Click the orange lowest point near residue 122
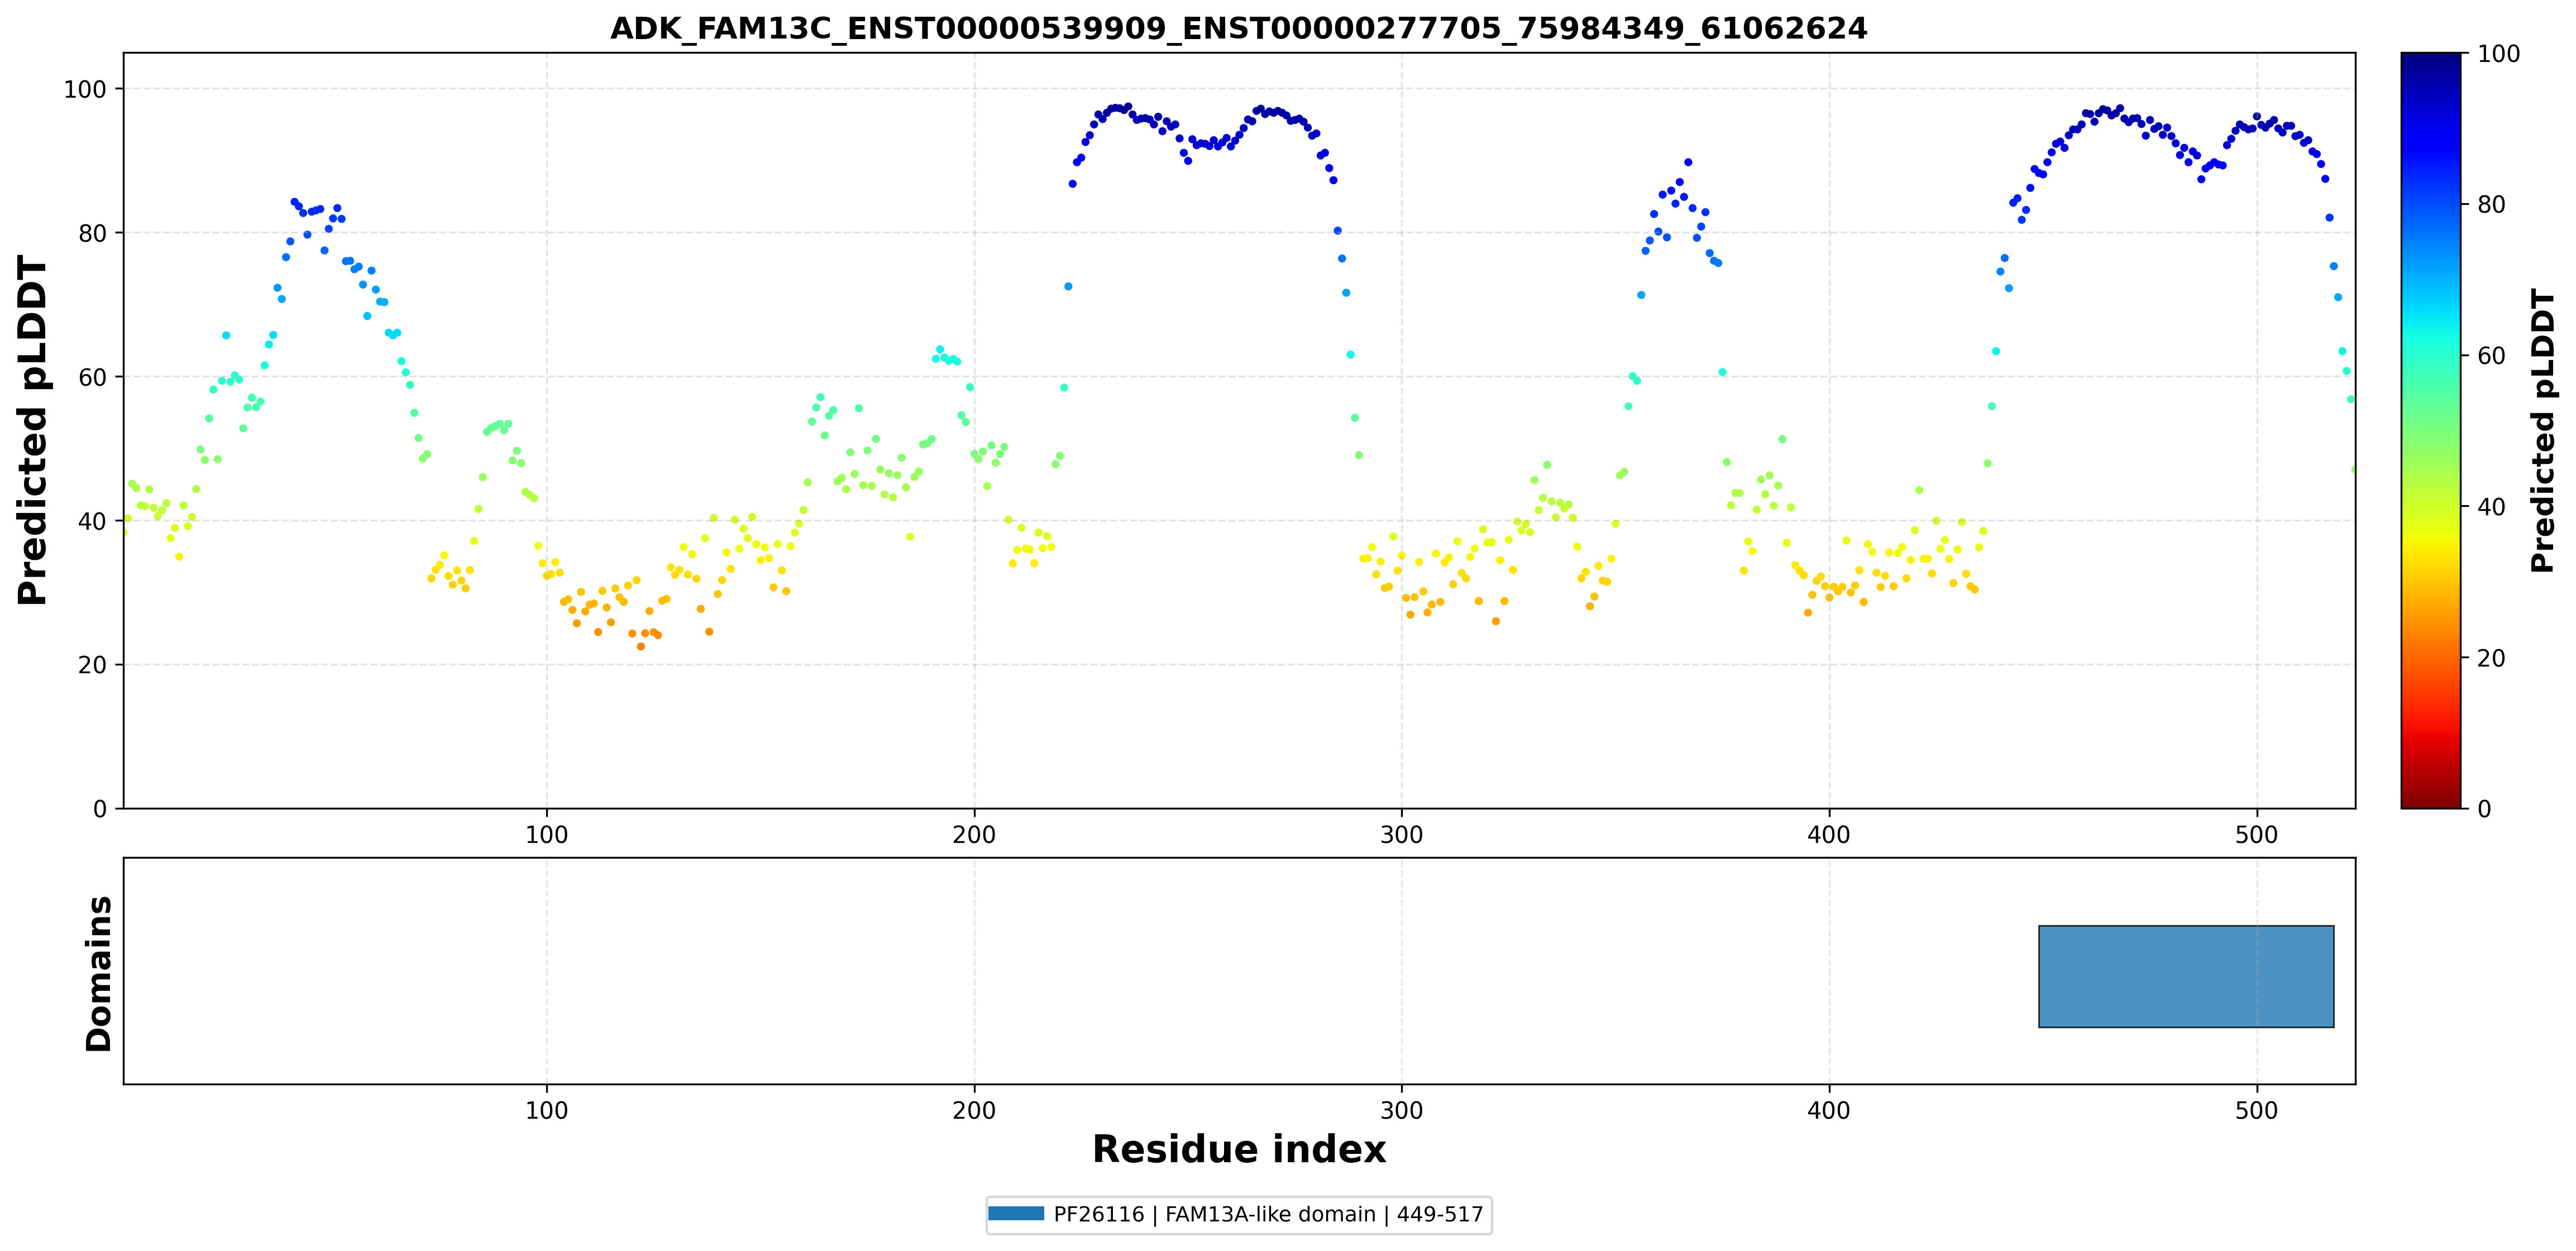The width and height of the screenshot is (2576, 1251). coord(641,646)
